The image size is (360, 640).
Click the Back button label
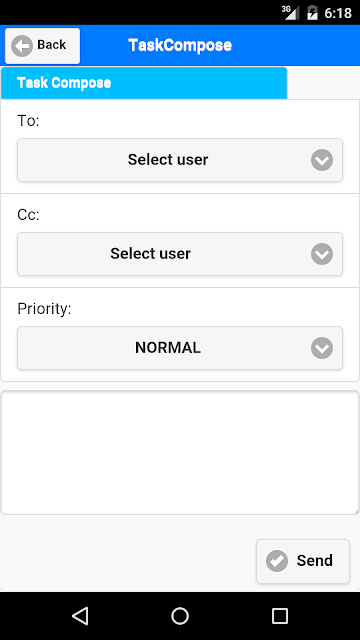[x=51, y=44]
